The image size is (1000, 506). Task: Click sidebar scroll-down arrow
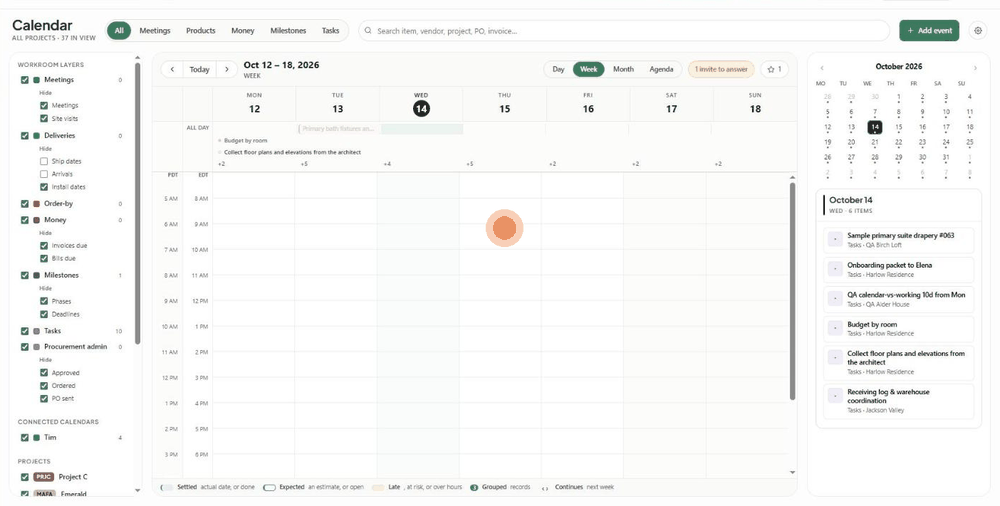pyautogui.click(x=138, y=490)
